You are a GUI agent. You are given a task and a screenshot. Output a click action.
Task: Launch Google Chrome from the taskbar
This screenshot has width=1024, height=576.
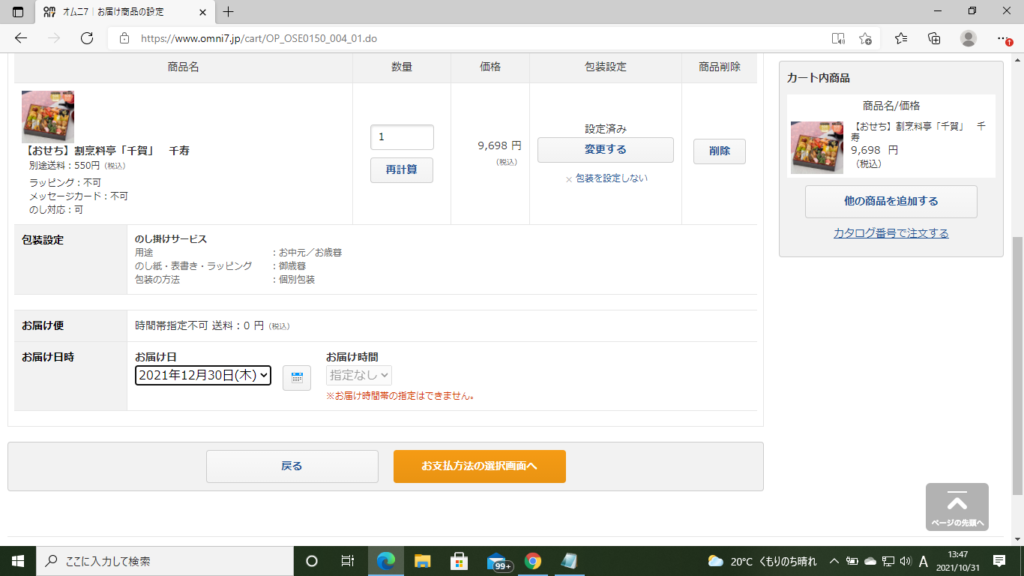tap(533, 561)
